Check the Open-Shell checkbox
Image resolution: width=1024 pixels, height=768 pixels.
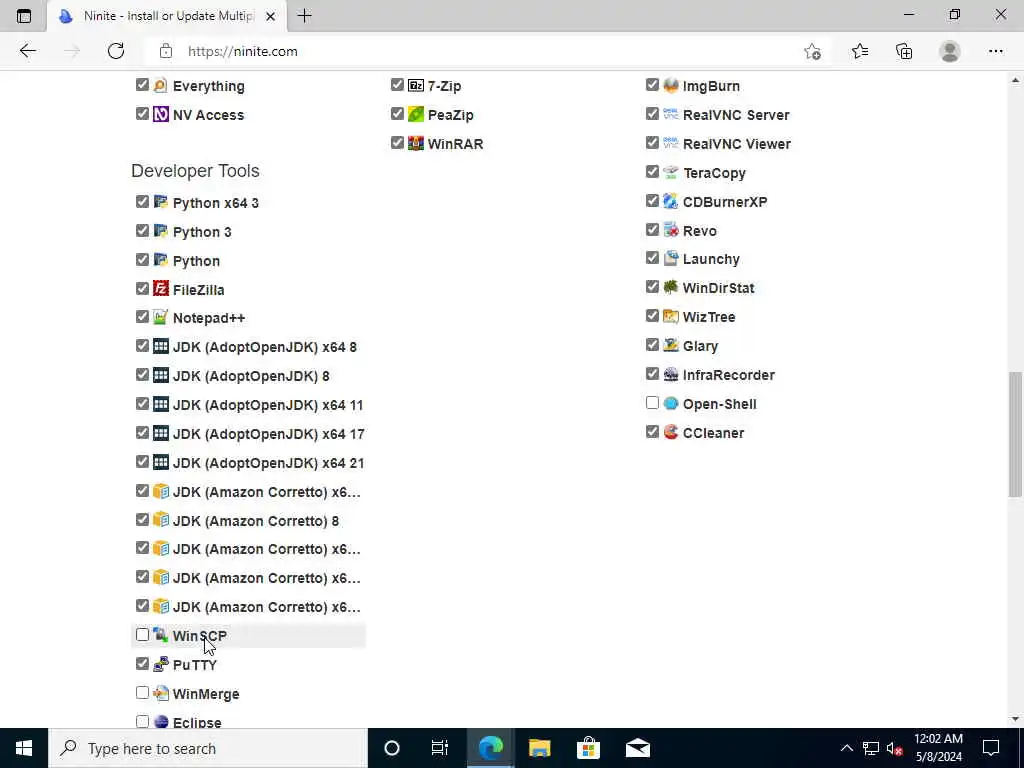[x=652, y=403]
